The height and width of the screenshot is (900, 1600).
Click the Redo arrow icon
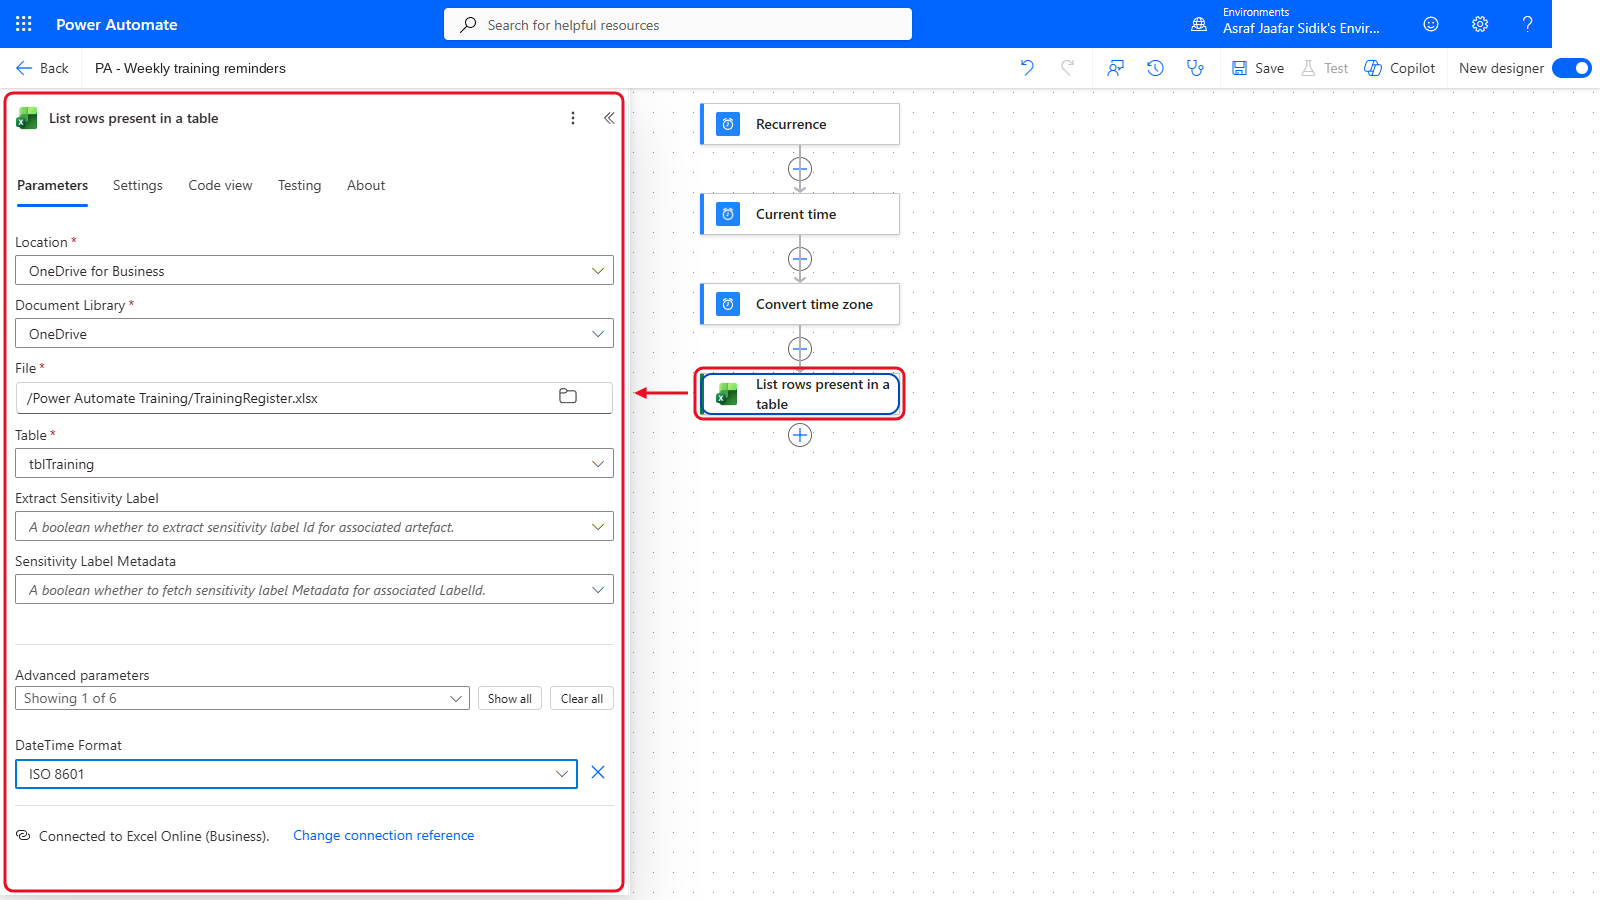[x=1068, y=68]
